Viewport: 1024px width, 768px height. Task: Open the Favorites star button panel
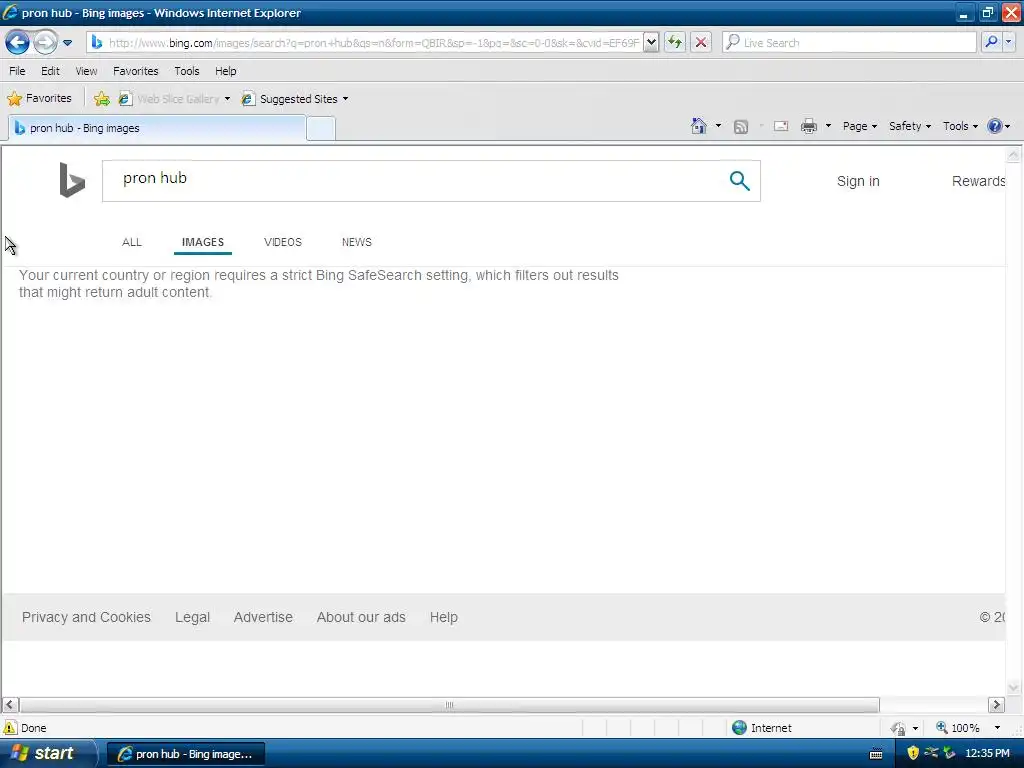[39, 99]
